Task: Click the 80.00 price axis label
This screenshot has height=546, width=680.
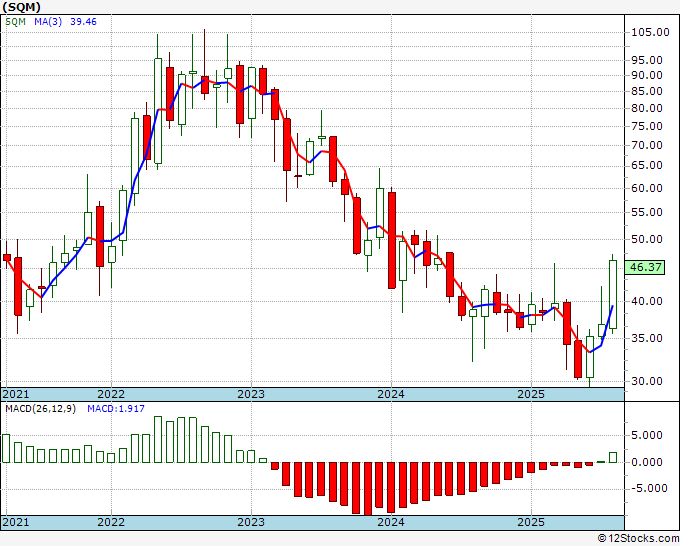Action: coord(647,108)
